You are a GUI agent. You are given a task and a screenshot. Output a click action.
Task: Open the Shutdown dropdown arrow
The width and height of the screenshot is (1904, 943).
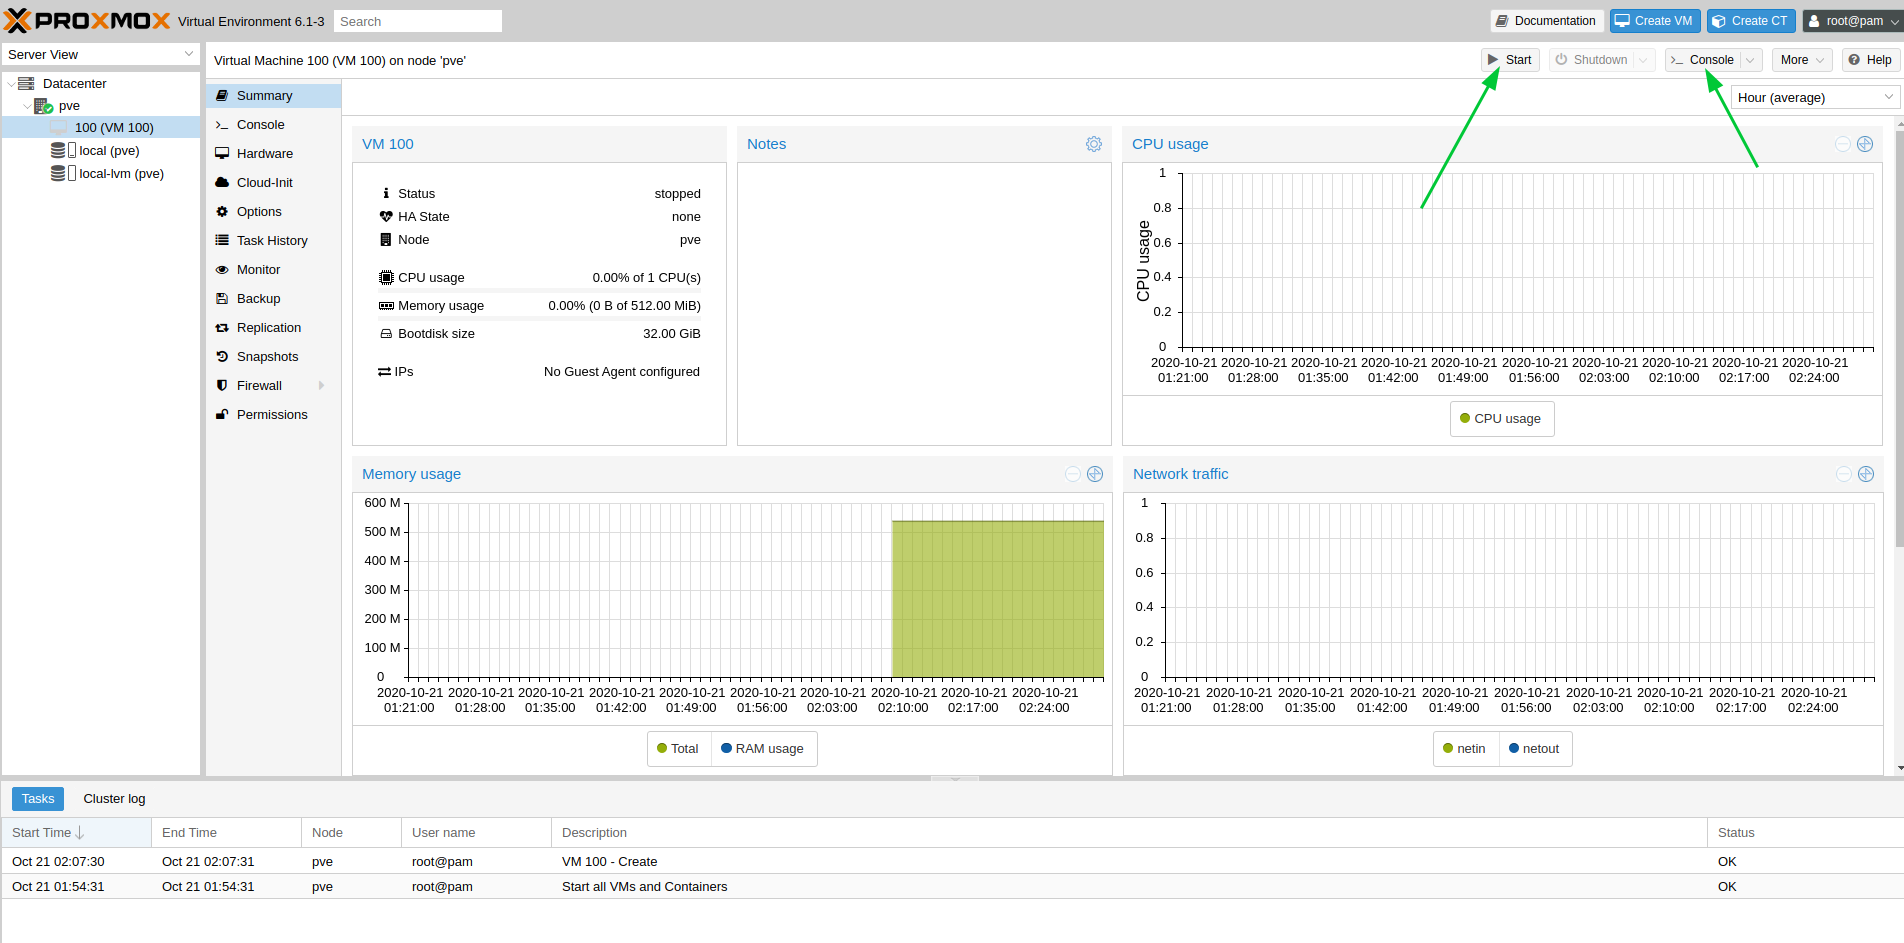[1642, 60]
